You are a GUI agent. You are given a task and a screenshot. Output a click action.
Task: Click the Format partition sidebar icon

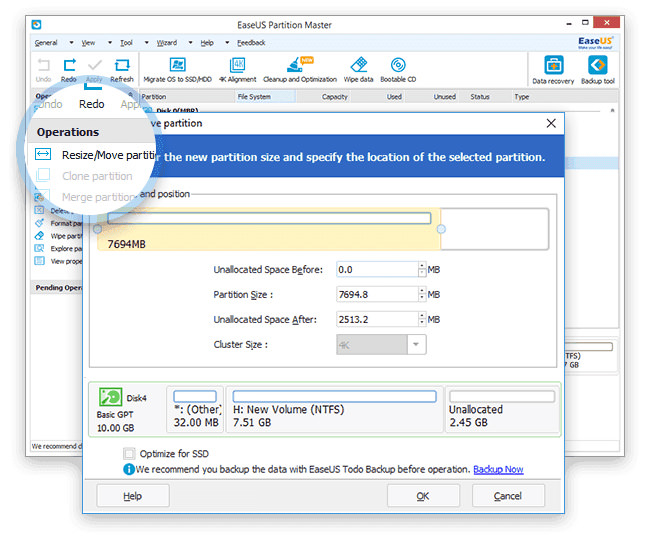(39, 223)
